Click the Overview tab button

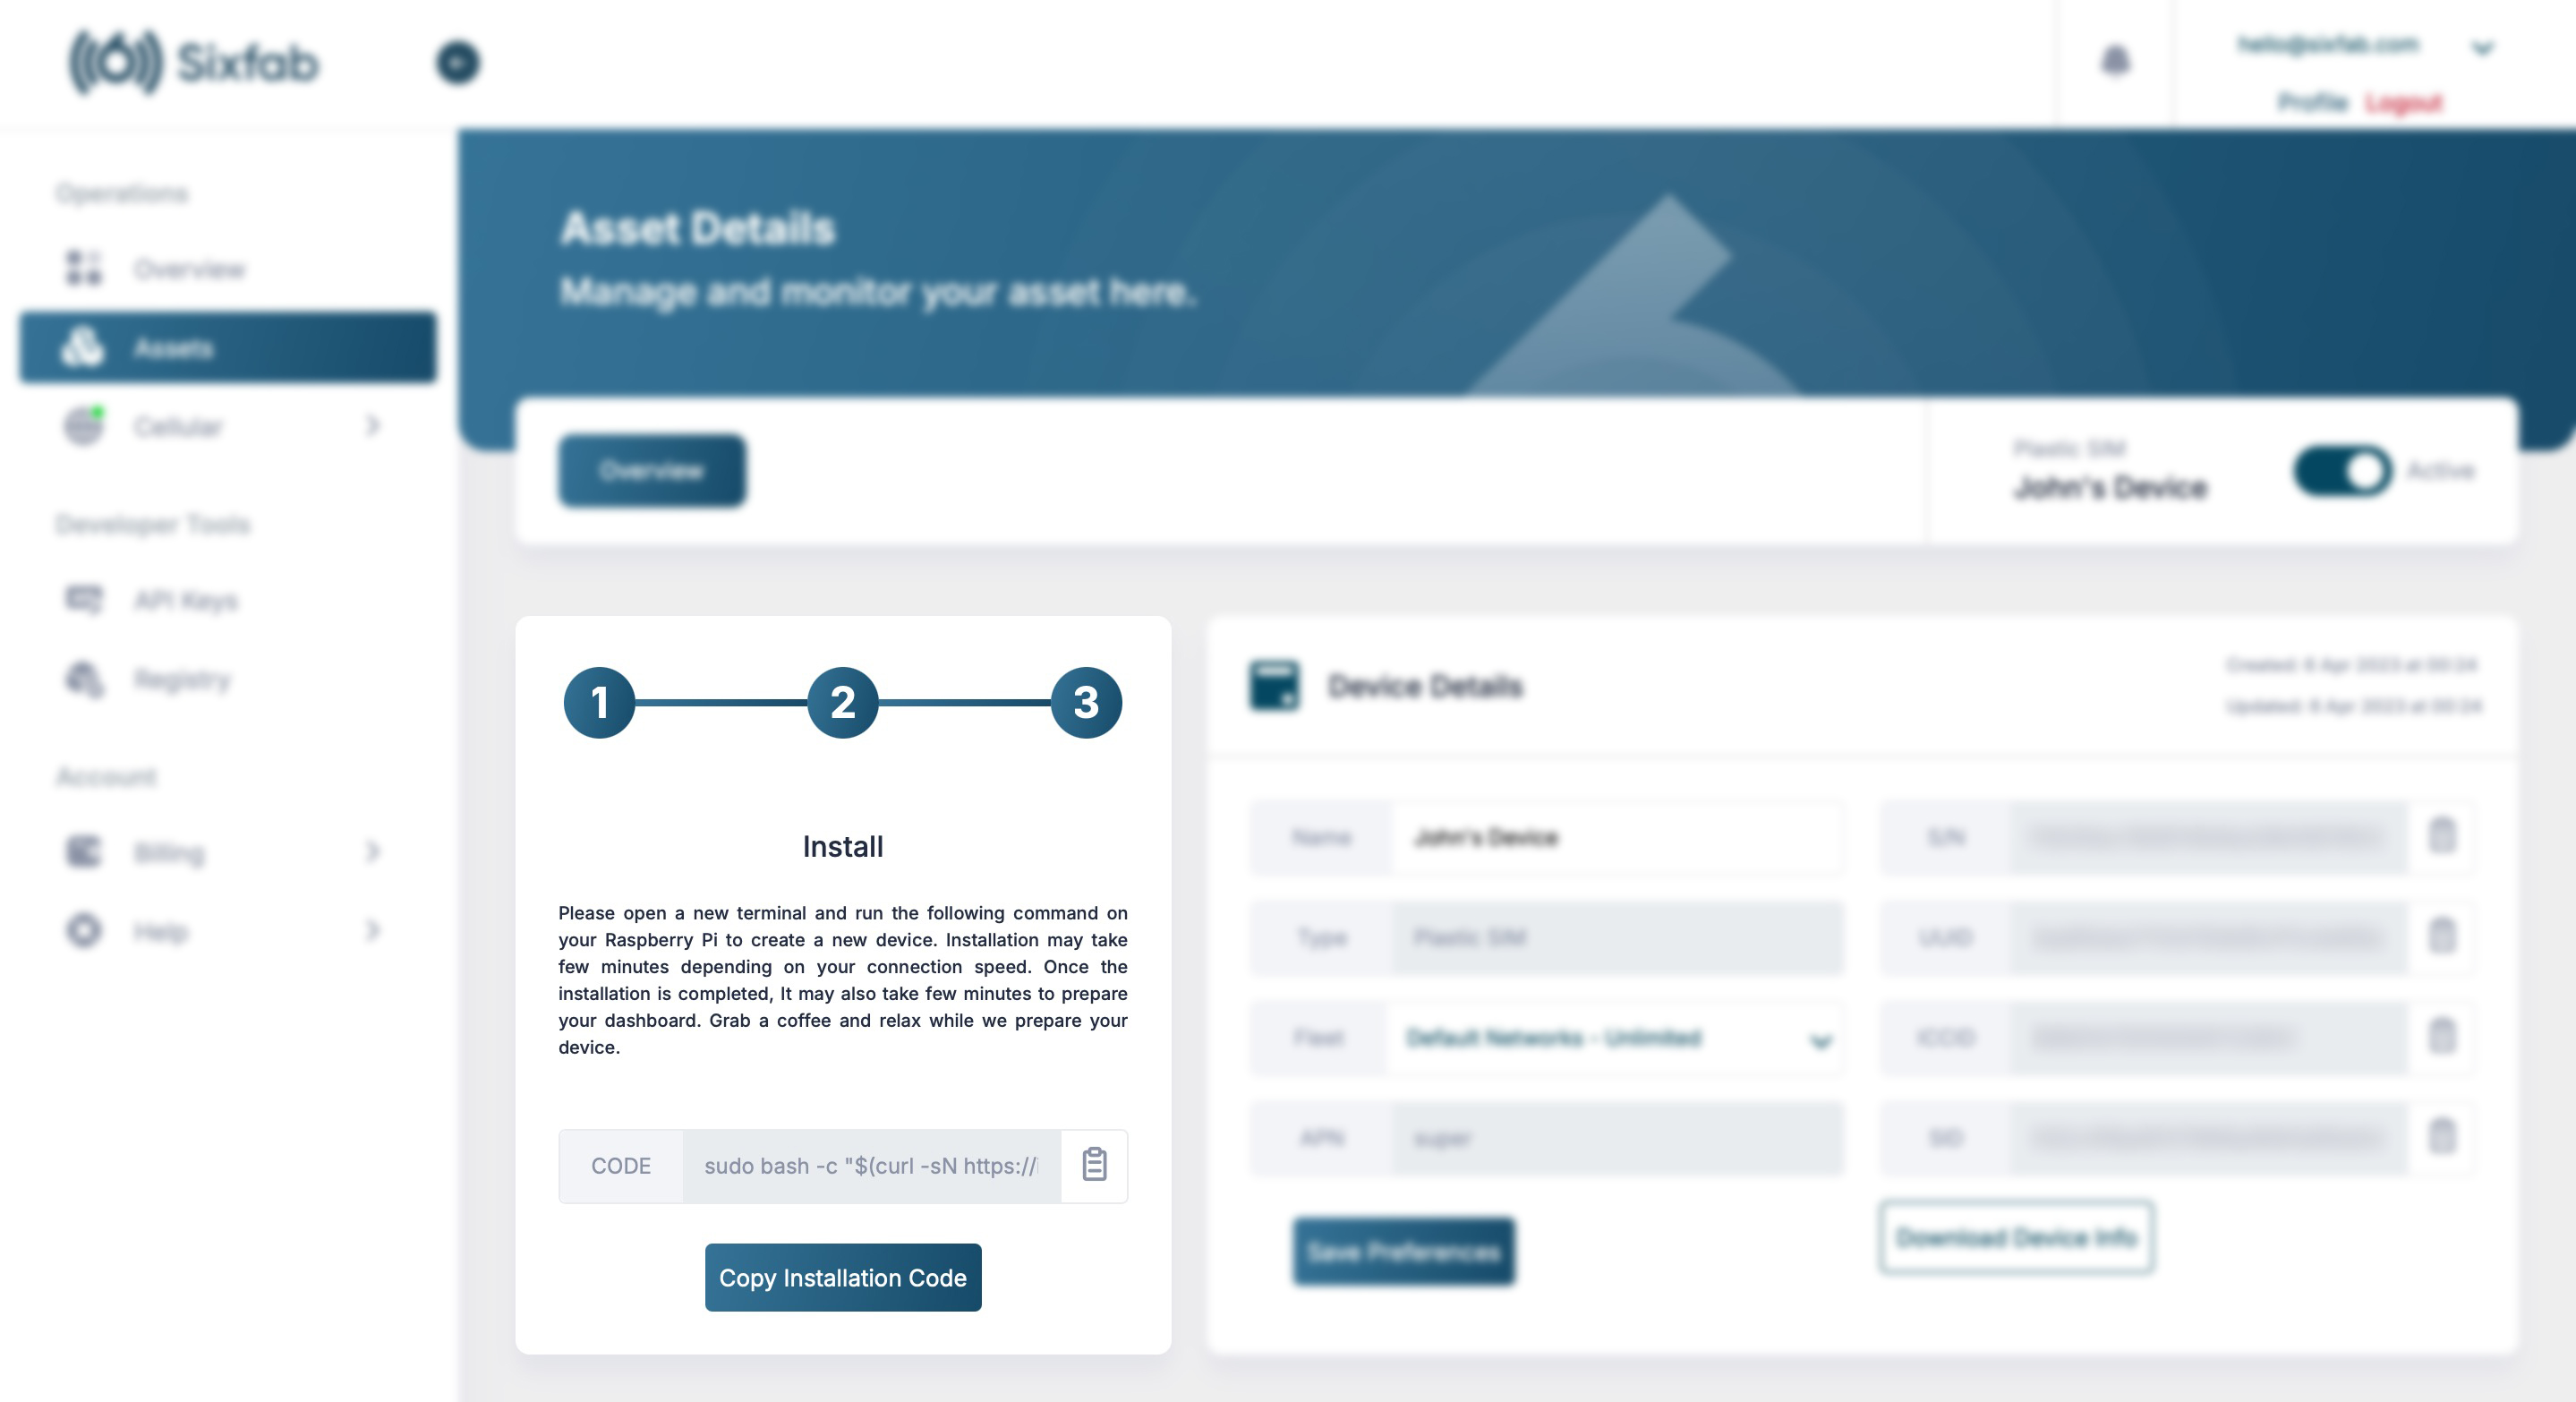tap(653, 470)
